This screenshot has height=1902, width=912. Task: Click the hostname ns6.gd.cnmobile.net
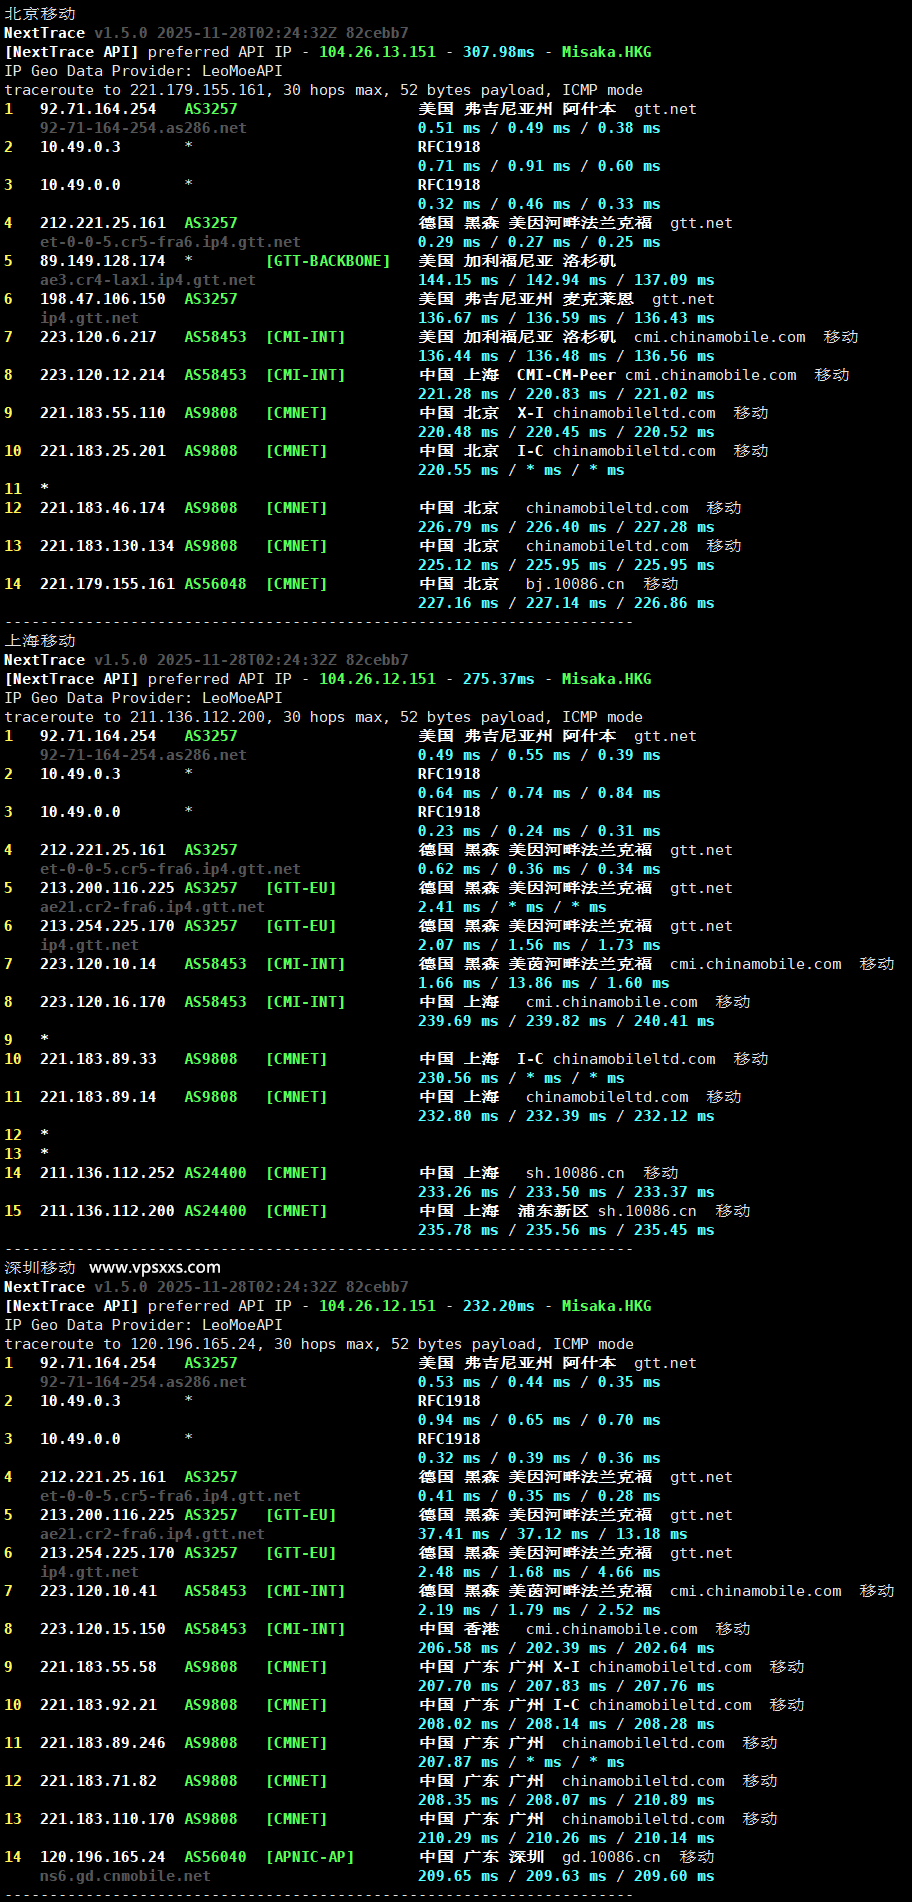(125, 1876)
